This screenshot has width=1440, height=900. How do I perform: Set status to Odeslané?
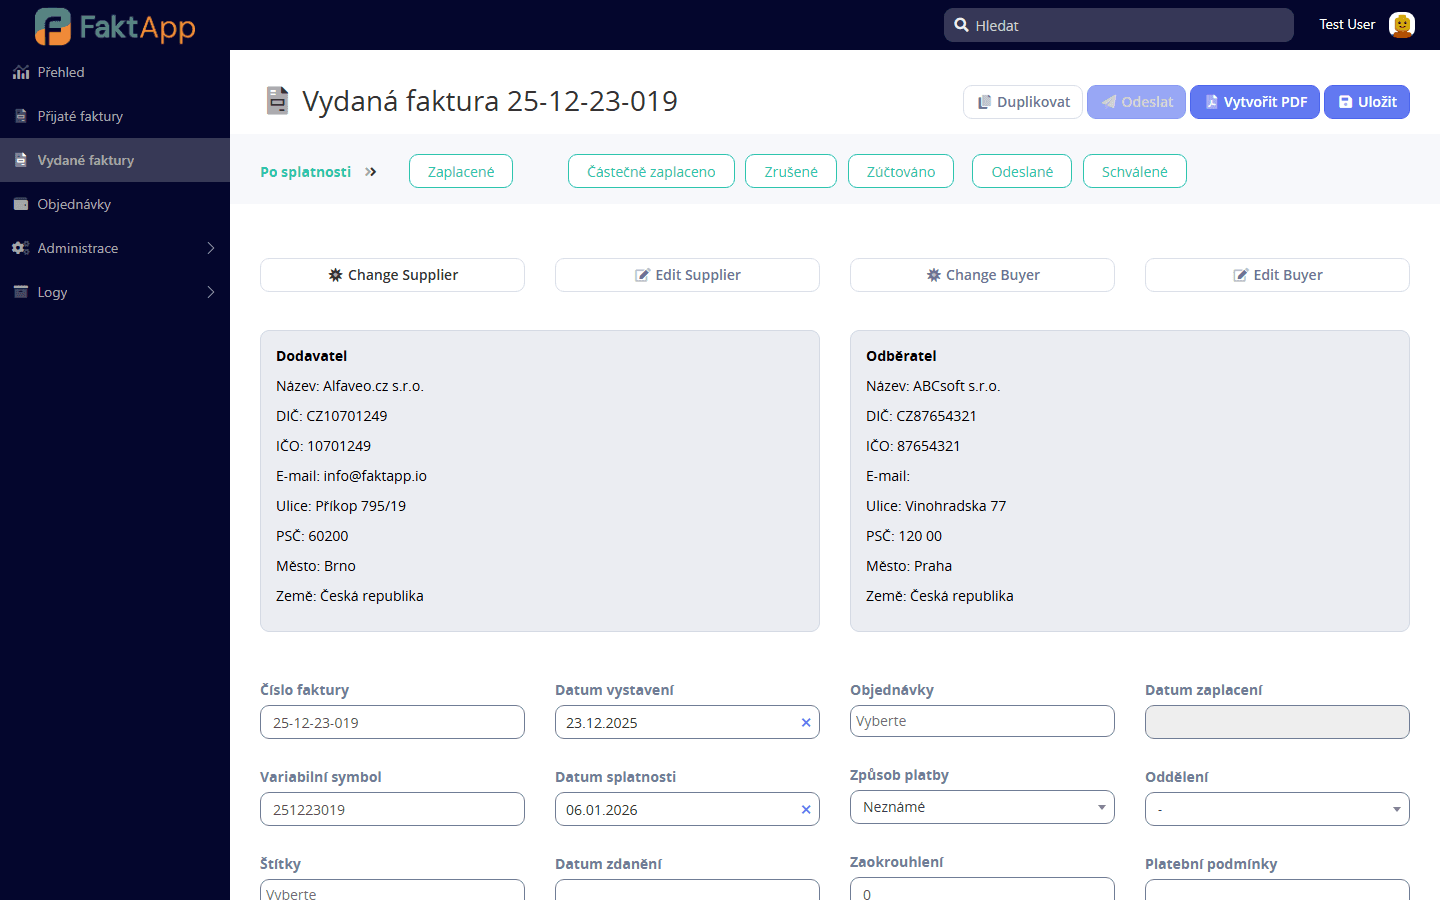pos(1022,171)
